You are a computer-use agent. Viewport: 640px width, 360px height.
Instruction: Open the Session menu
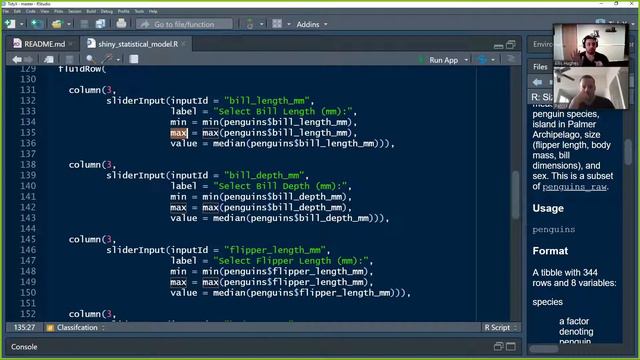pyautogui.click(x=74, y=11)
